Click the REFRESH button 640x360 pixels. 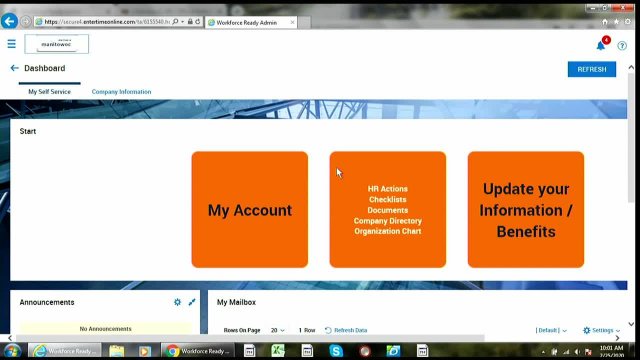click(x=591, y=69)
